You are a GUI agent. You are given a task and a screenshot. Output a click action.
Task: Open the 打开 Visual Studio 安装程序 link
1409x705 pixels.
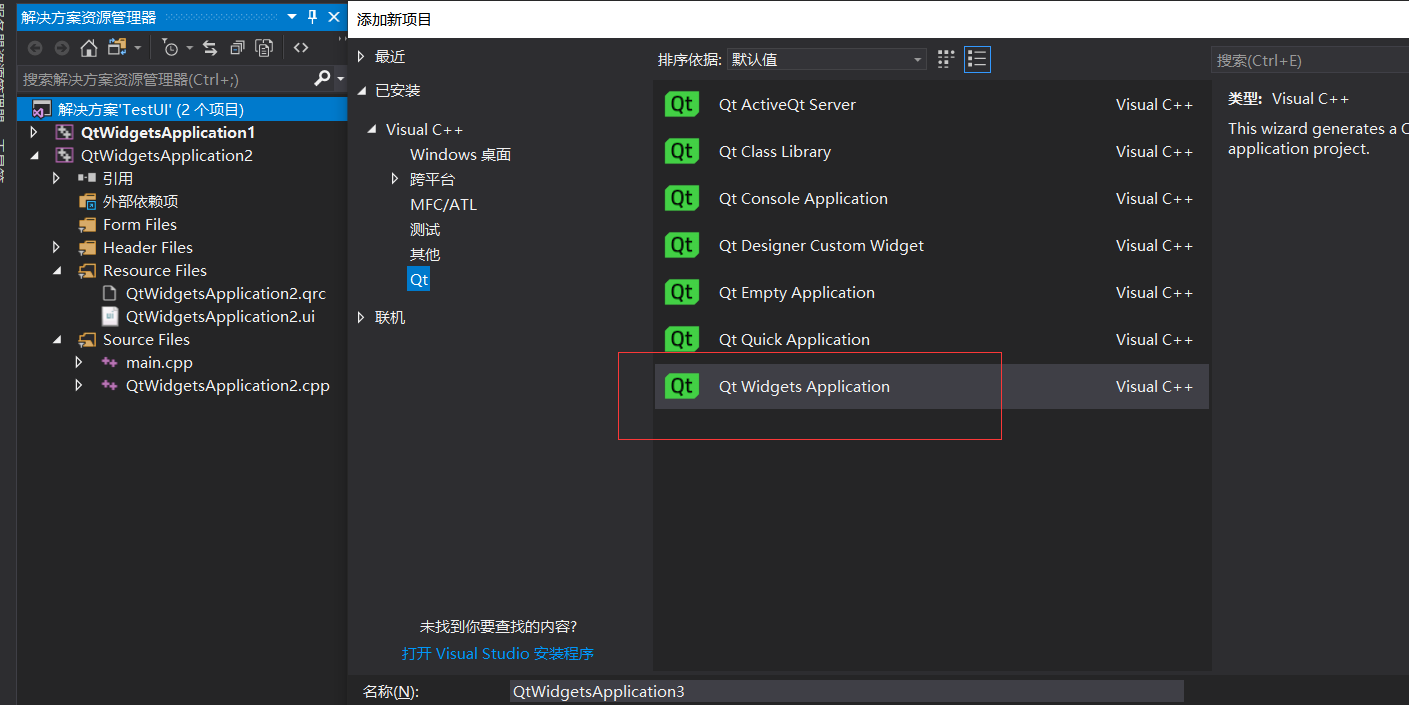pos(498,653)
